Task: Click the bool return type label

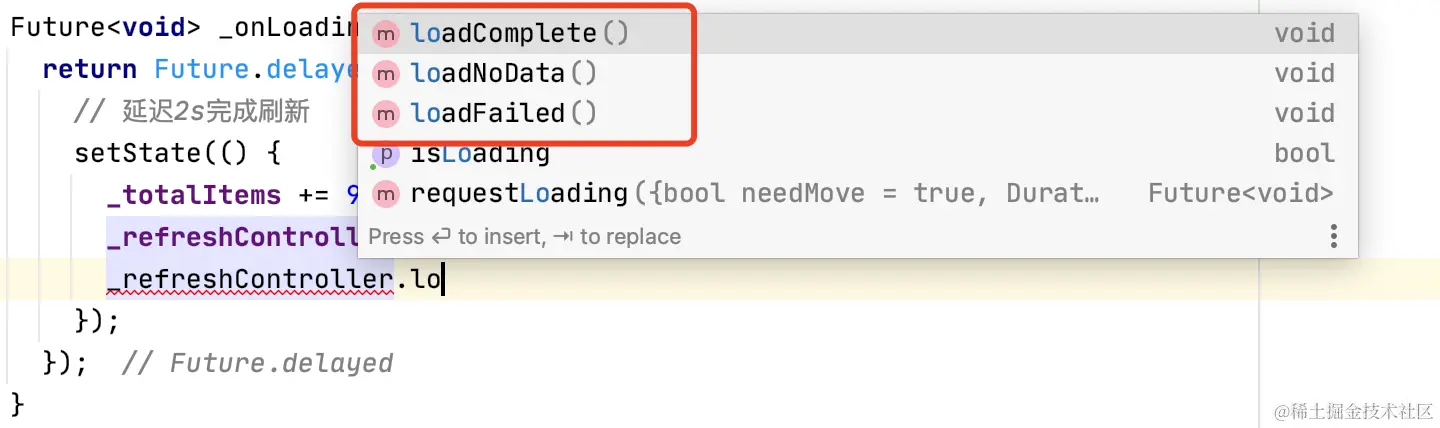Action: (1304, 153)
